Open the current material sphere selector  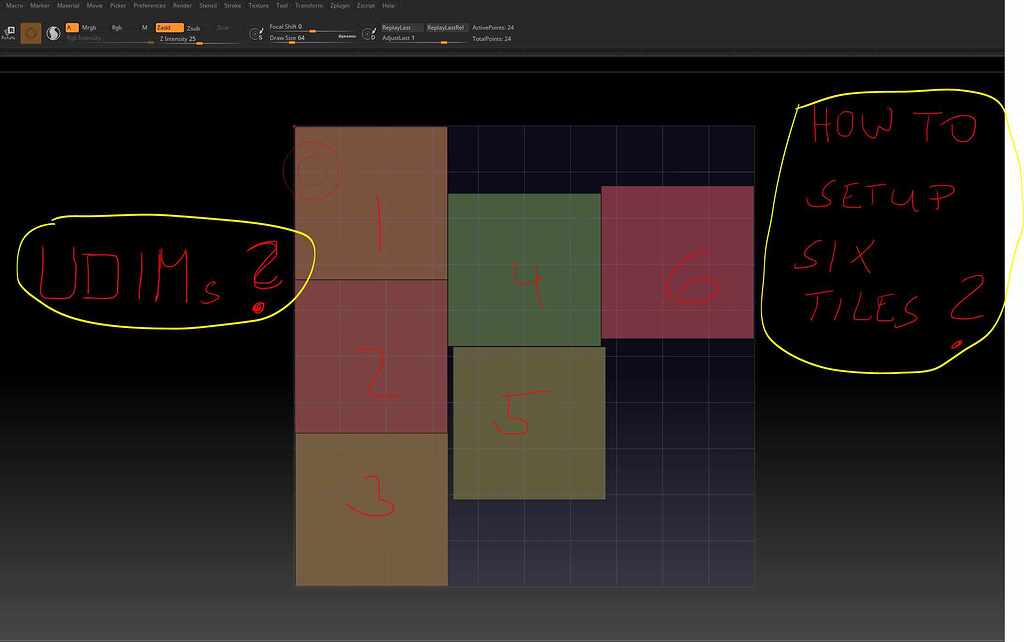[55, 32]
